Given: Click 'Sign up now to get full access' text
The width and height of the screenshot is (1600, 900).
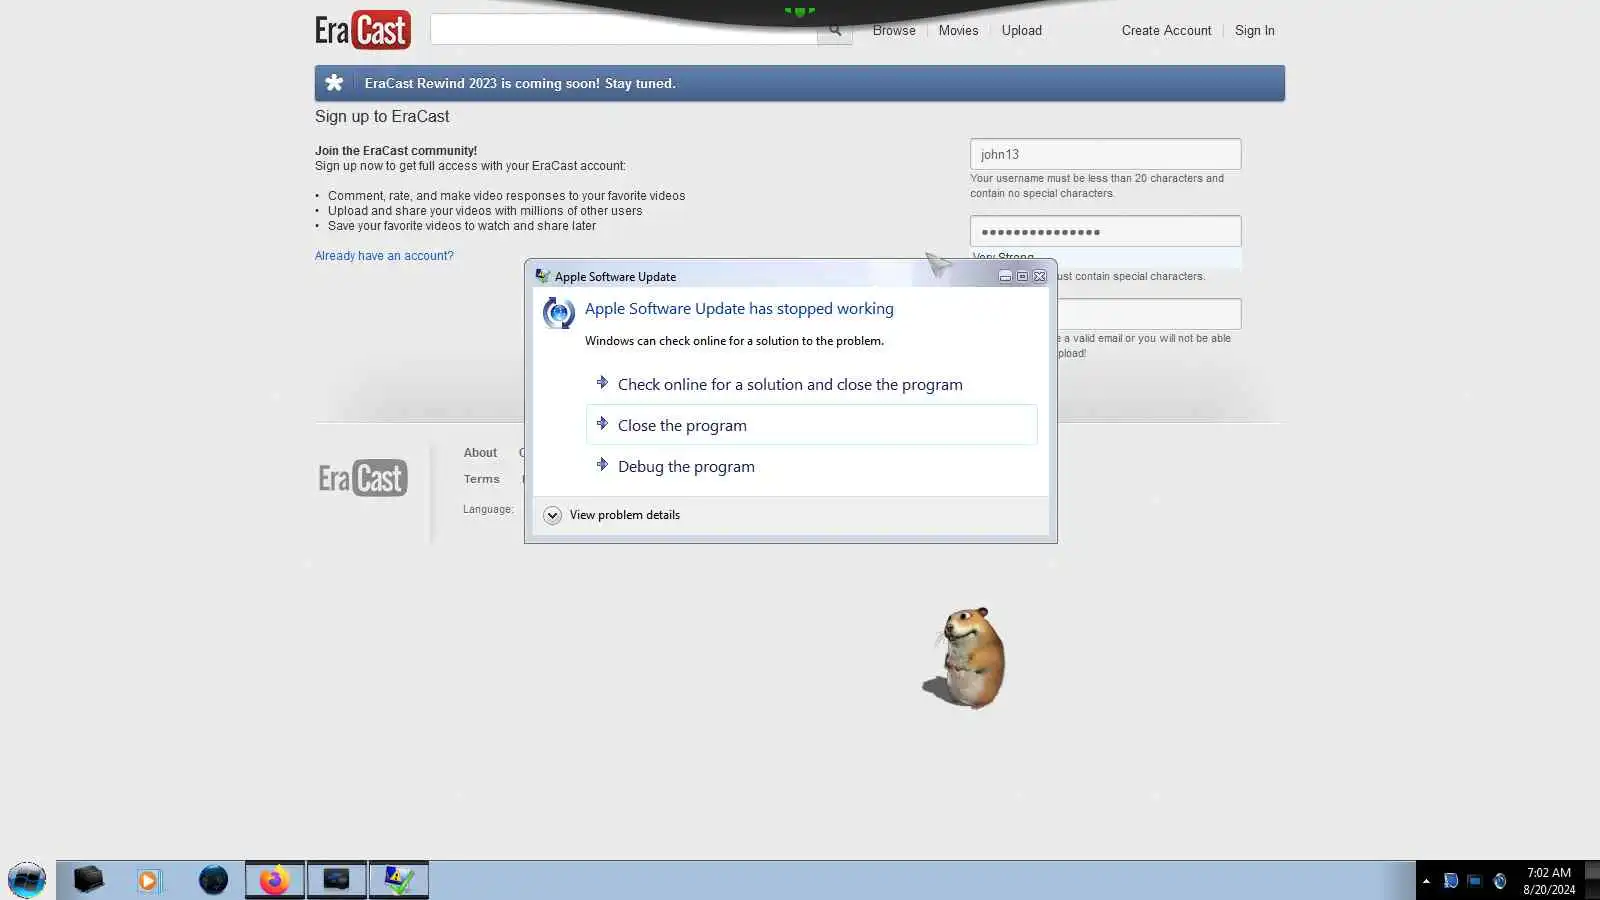Looking at the screenshot, I should pos(470,166).
